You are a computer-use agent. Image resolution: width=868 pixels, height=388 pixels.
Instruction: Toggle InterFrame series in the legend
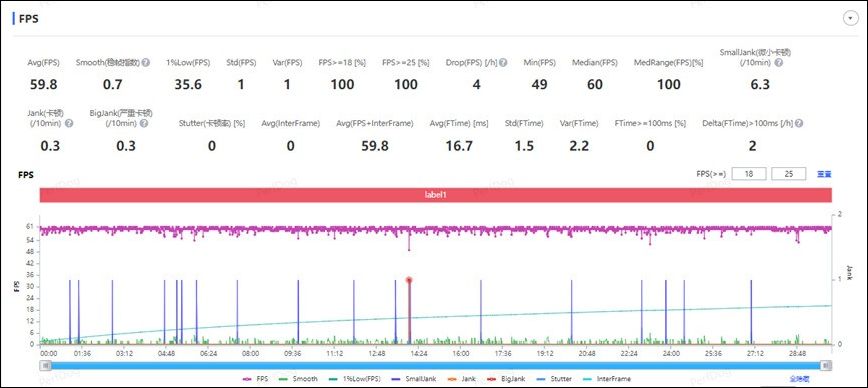[x=607, y=379]
